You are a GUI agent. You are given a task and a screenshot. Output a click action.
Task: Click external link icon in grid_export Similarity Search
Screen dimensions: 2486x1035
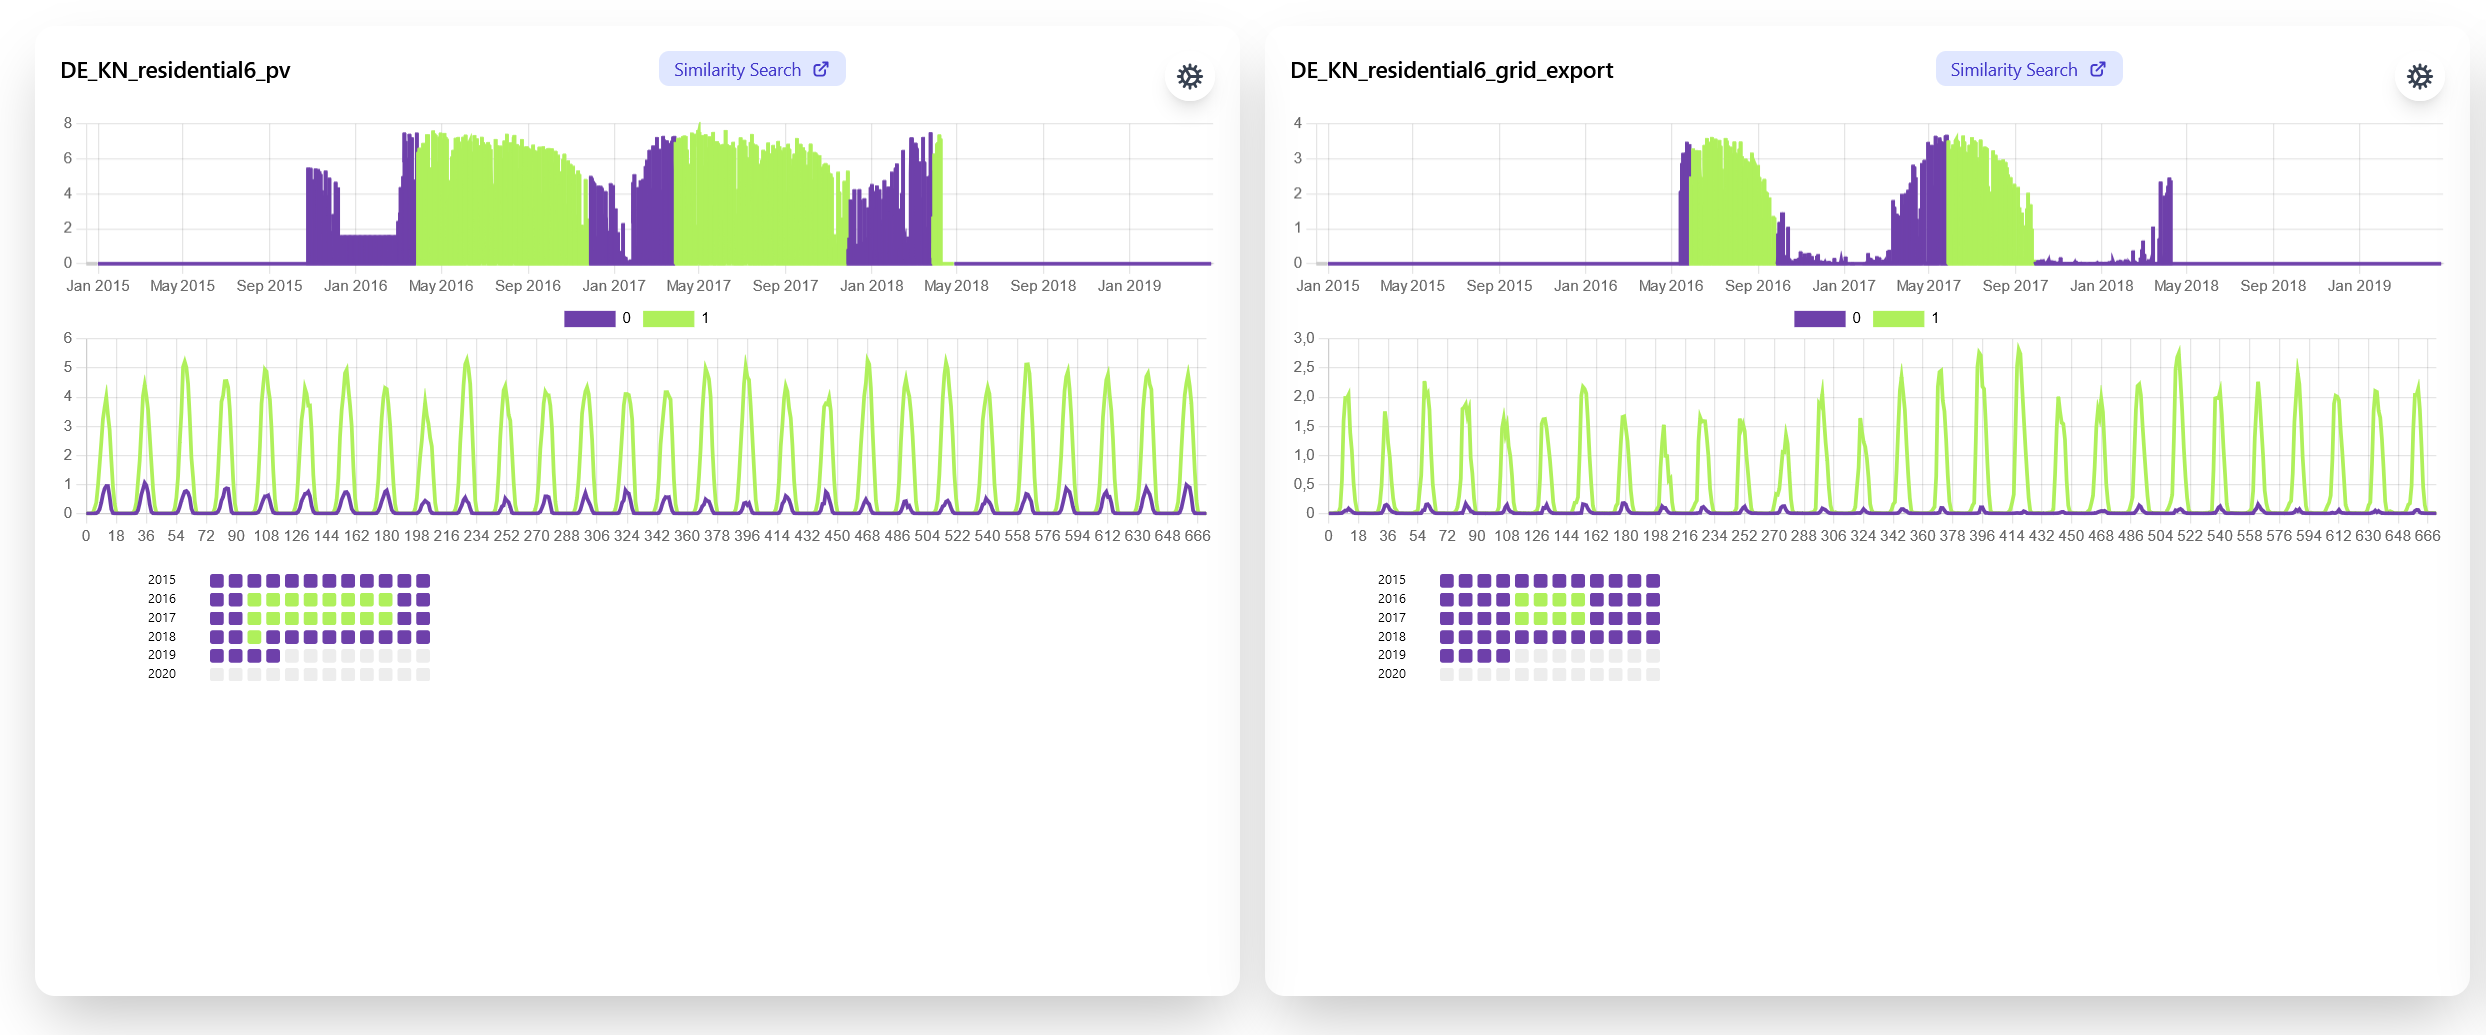coord(2098,69)
